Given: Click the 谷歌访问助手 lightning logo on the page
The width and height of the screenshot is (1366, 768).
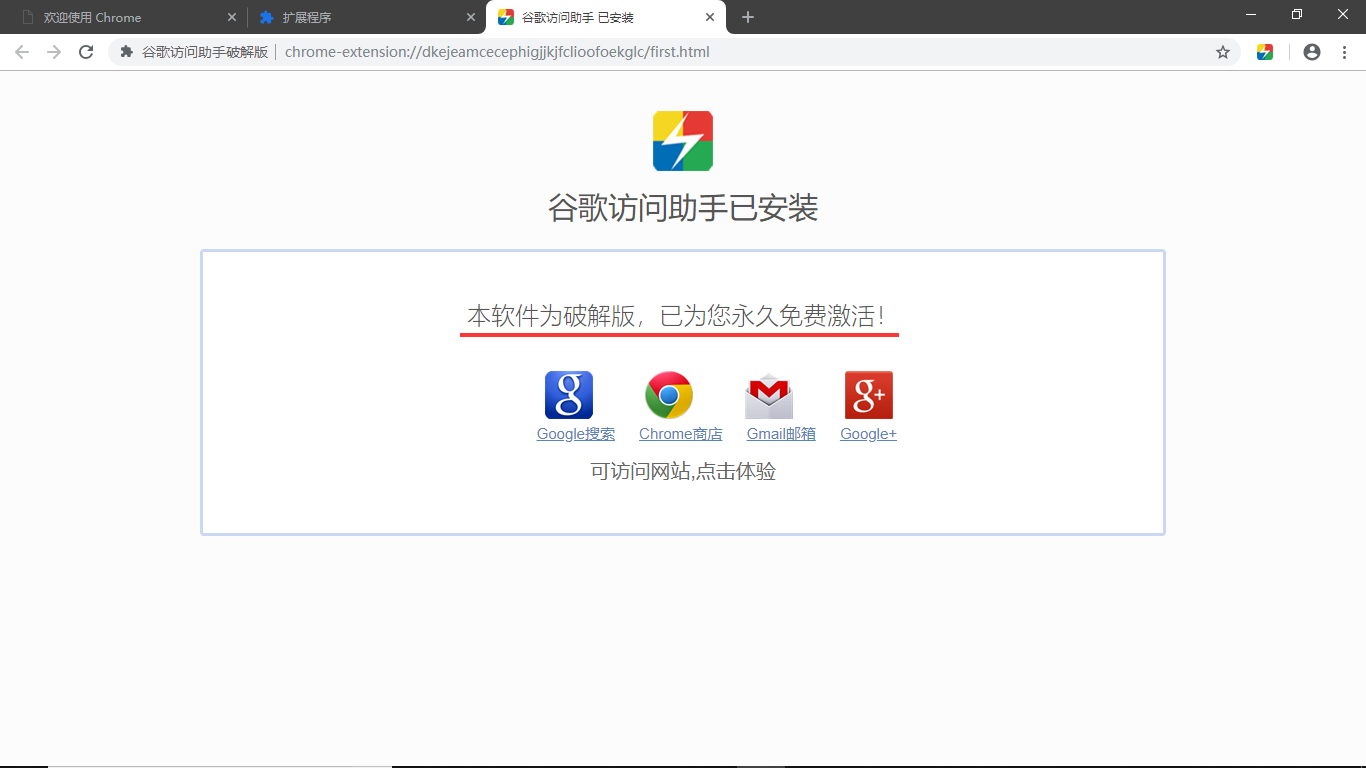Looking at the screenshot, I should 683,141.
